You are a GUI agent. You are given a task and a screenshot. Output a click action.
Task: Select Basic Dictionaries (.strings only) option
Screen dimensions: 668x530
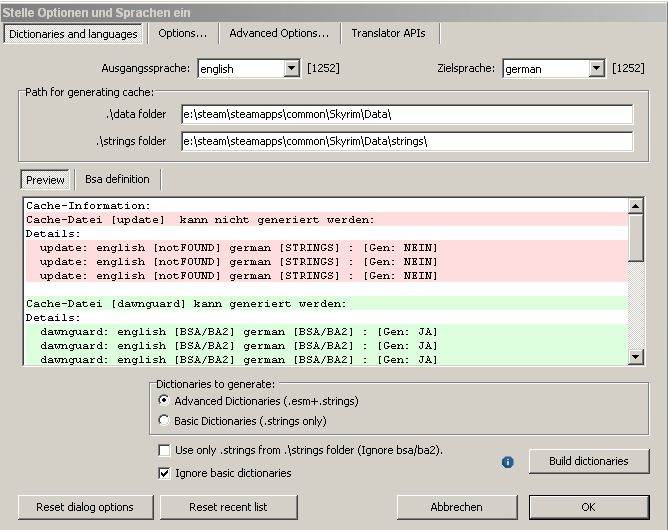(165, 421)
